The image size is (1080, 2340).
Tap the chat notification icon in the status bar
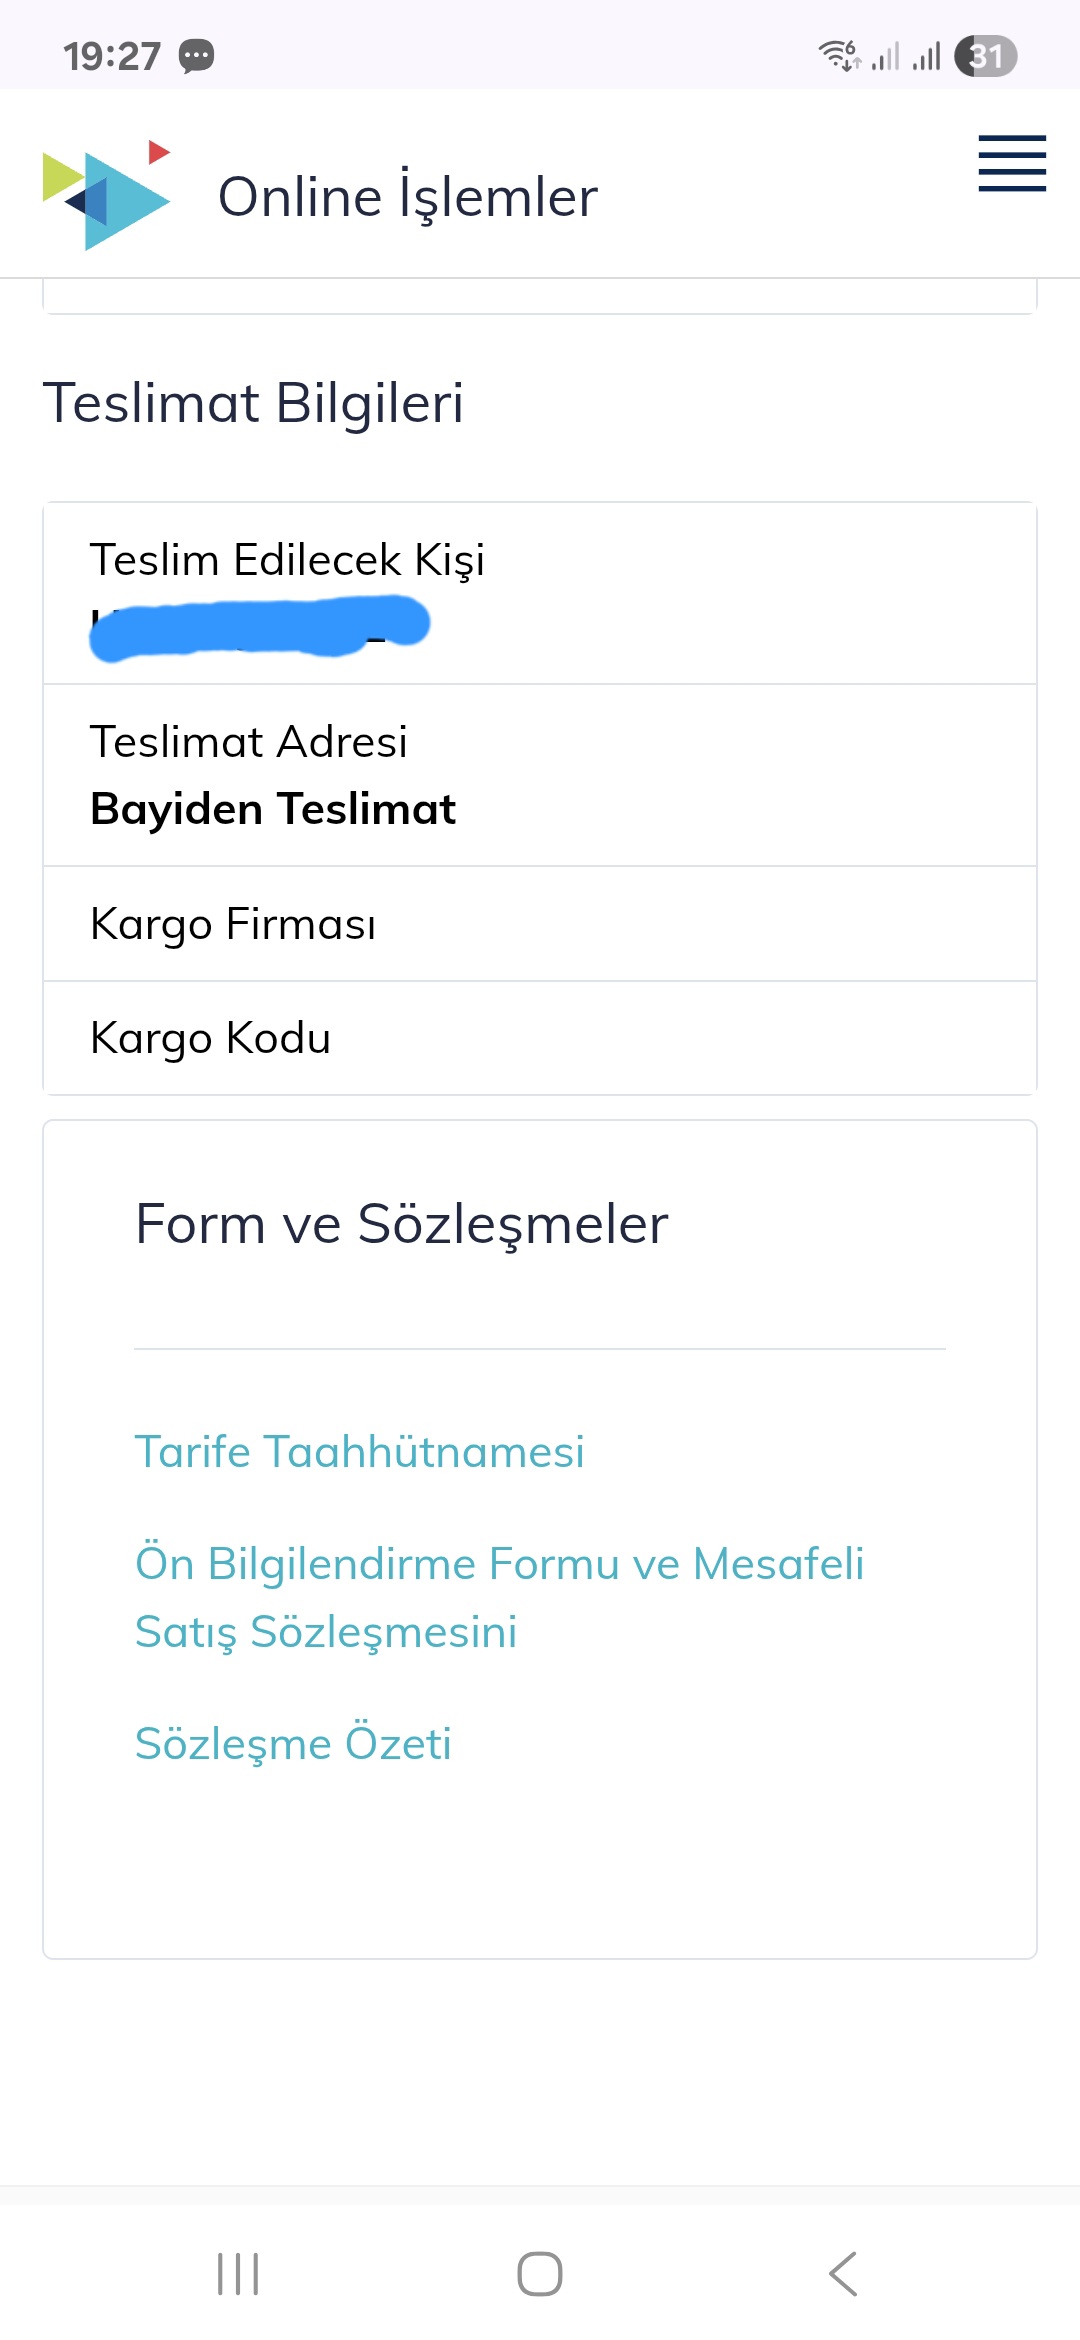click(196, 56)
